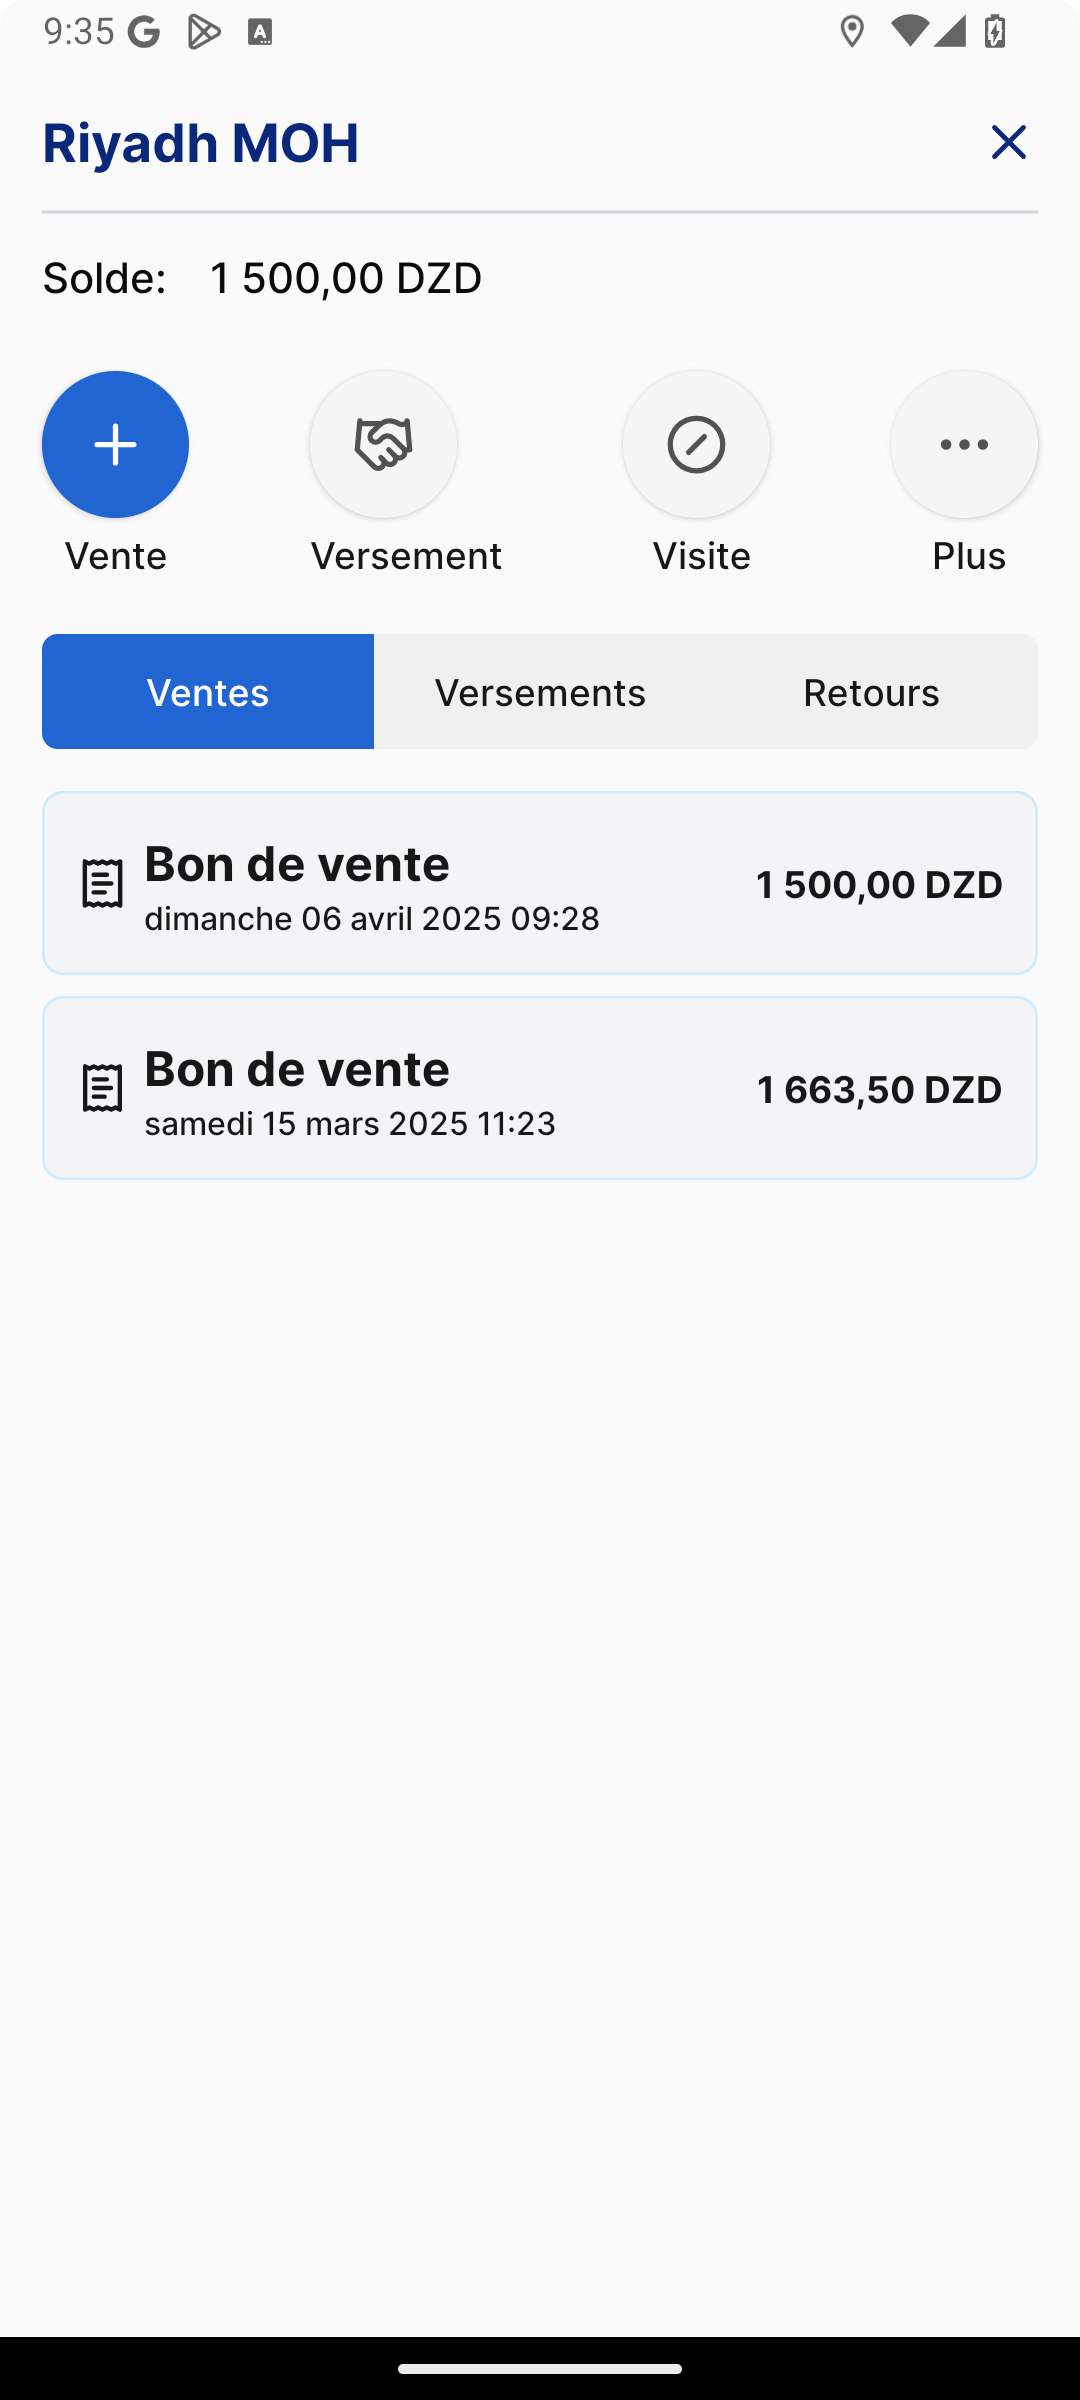Open Versement via the handshake icon
The image size is (1080, 2400).
pyautogui.click(x=383, y=444)
